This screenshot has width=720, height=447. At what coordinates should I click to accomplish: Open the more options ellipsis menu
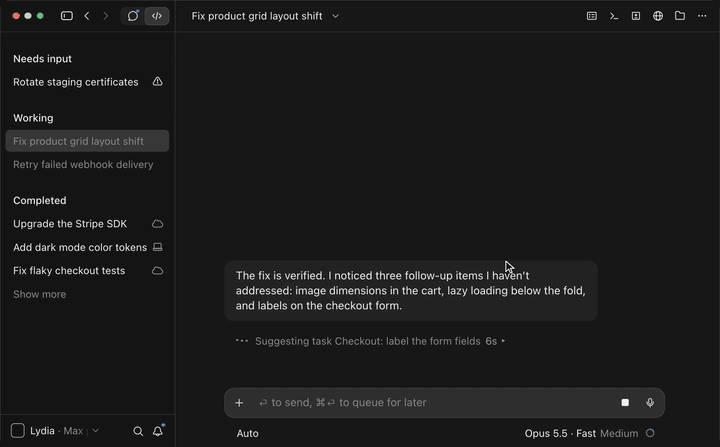tap(702, 16)
